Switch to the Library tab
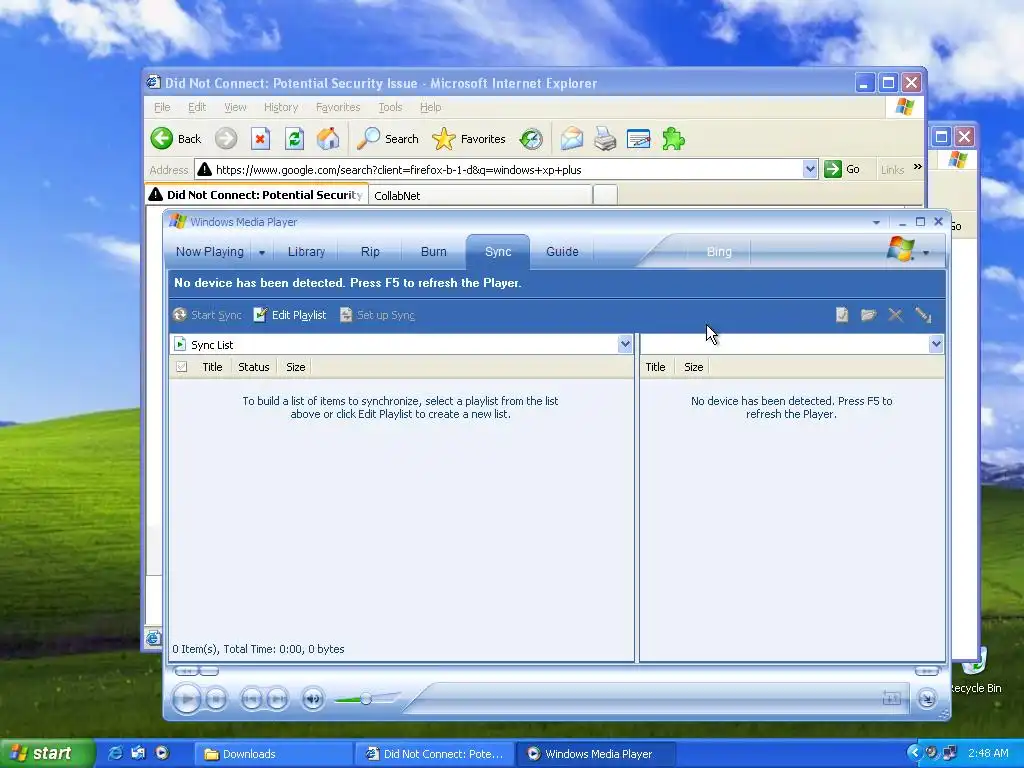The width and height of the screenshot is (1024, 768). pos(306,251)
